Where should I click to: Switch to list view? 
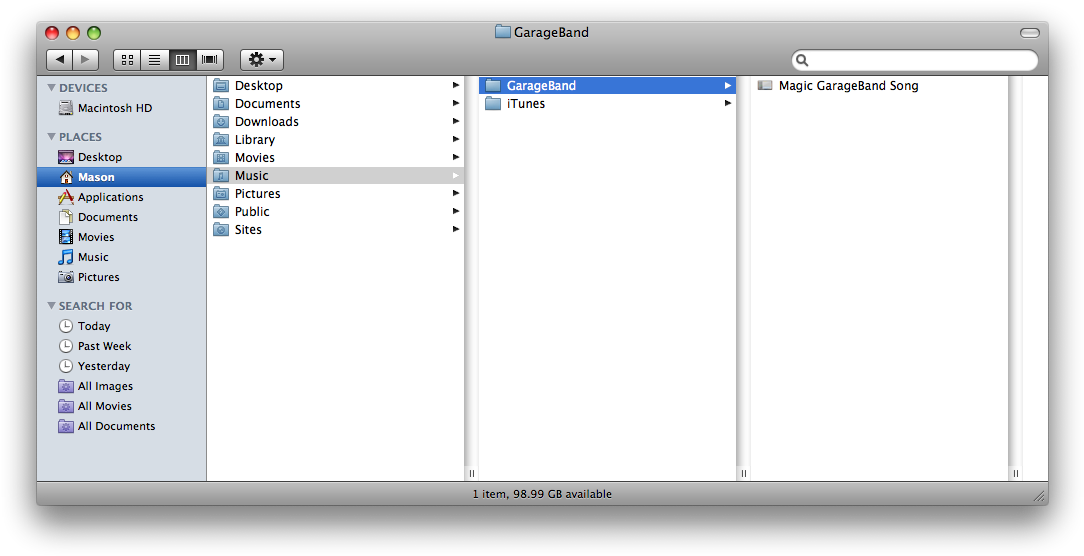coord(155,59)
